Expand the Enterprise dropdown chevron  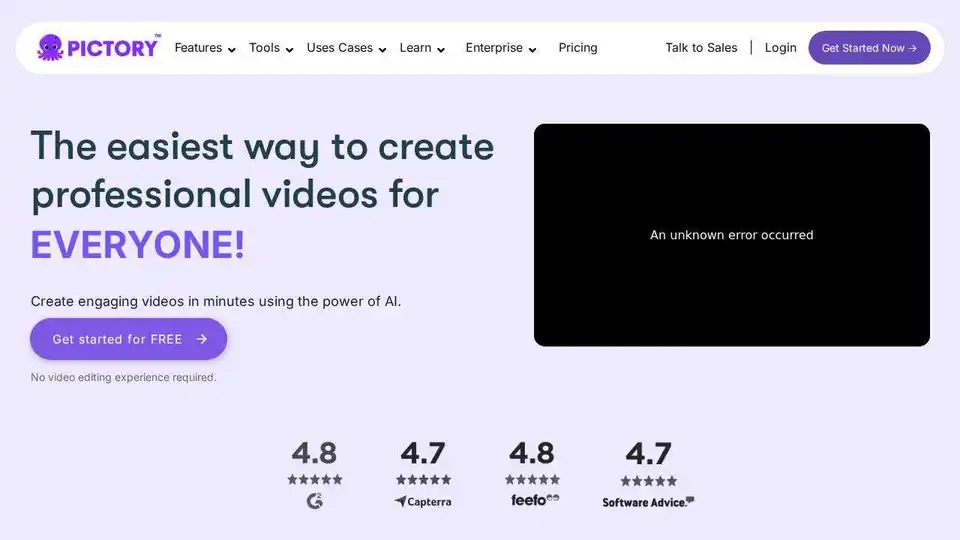[533, 50]
